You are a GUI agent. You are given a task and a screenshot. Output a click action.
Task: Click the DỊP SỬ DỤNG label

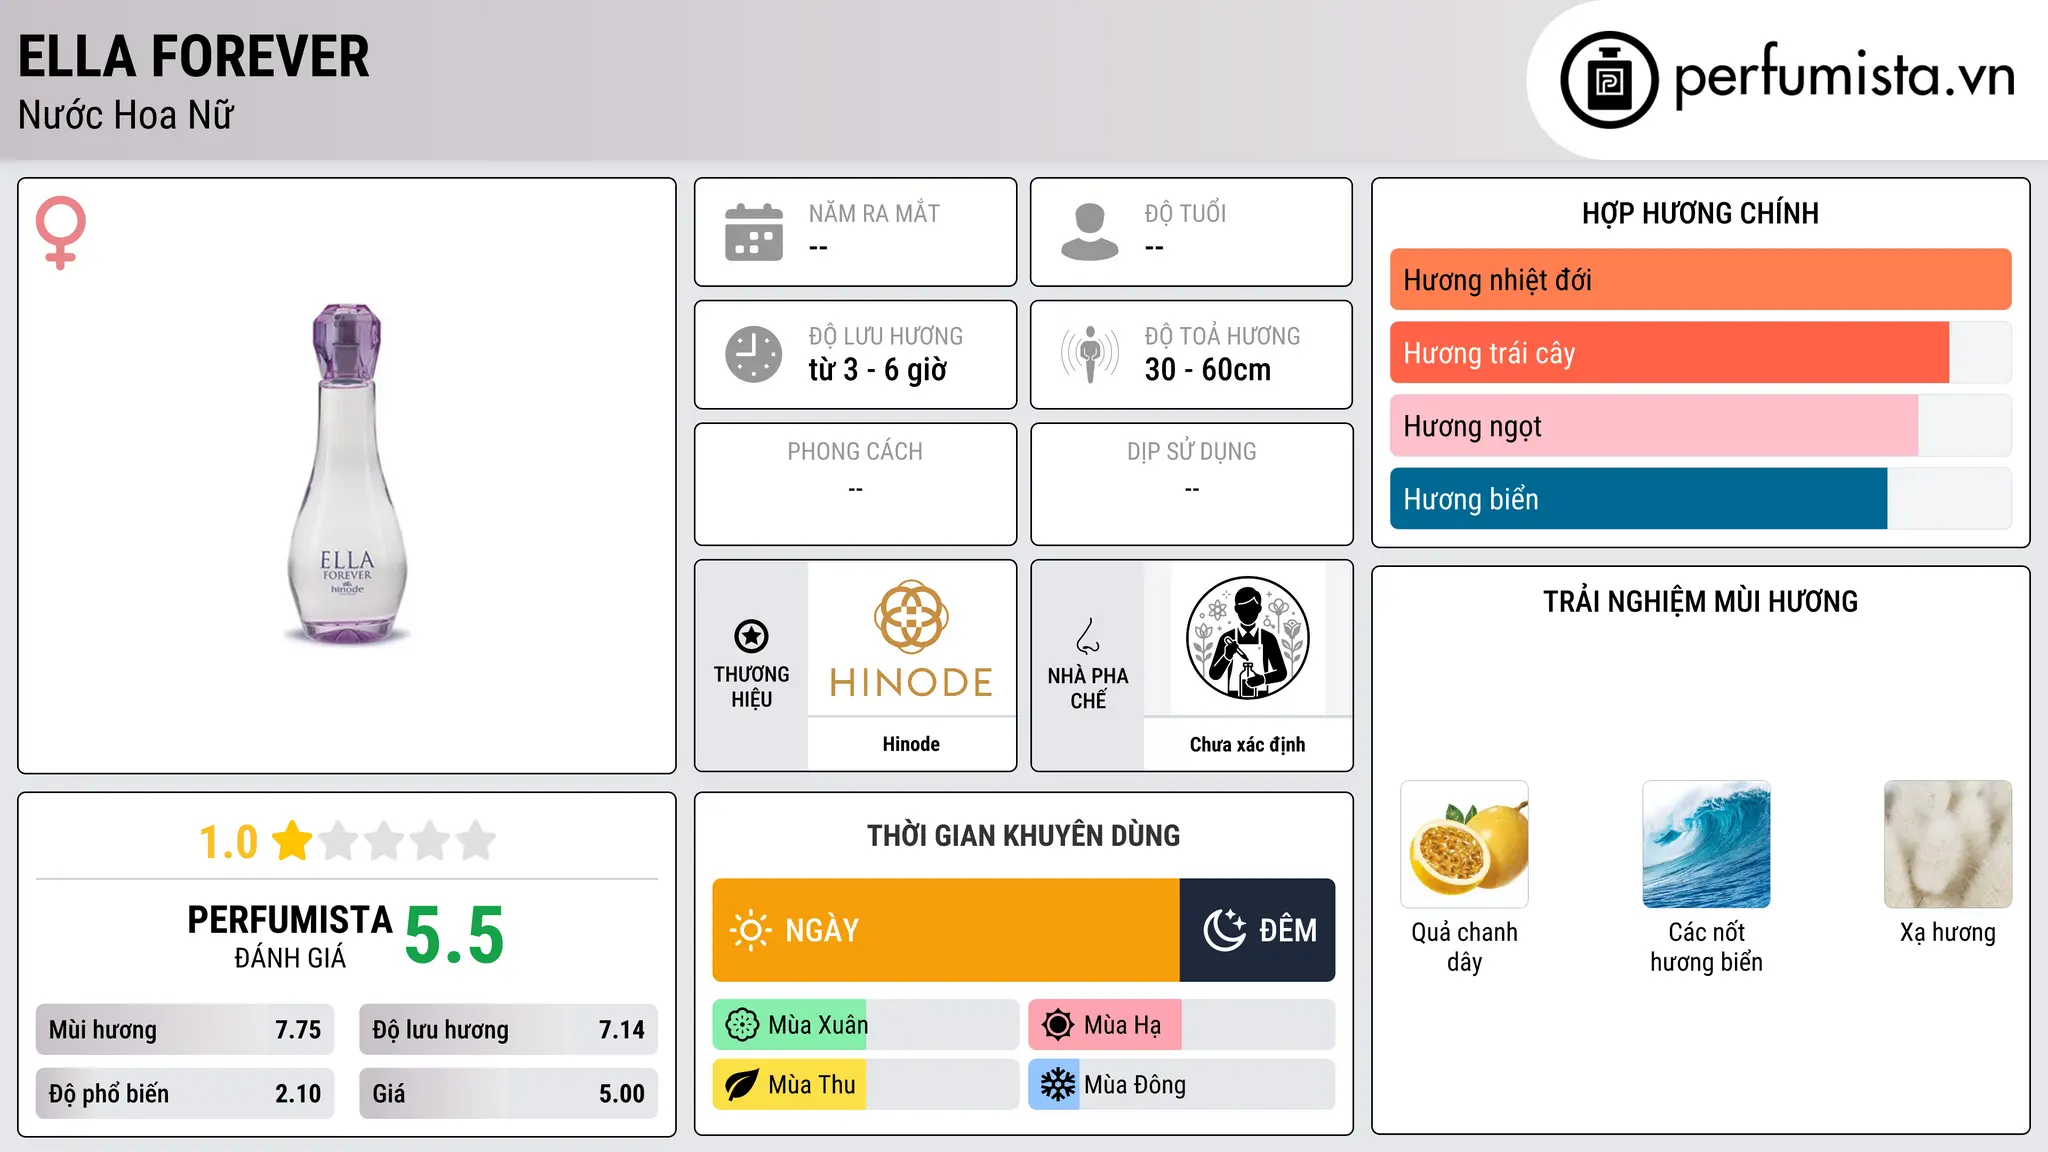[1191, 452]
